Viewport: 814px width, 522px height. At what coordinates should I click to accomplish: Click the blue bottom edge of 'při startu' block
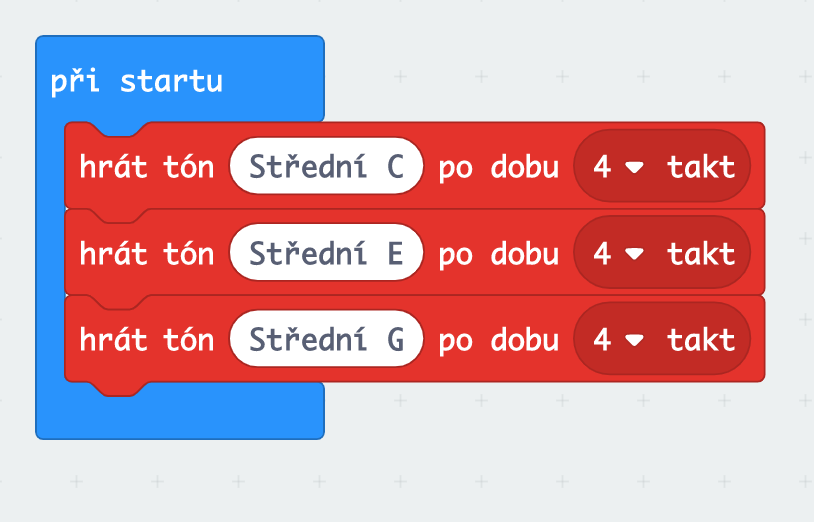point(180,418)
